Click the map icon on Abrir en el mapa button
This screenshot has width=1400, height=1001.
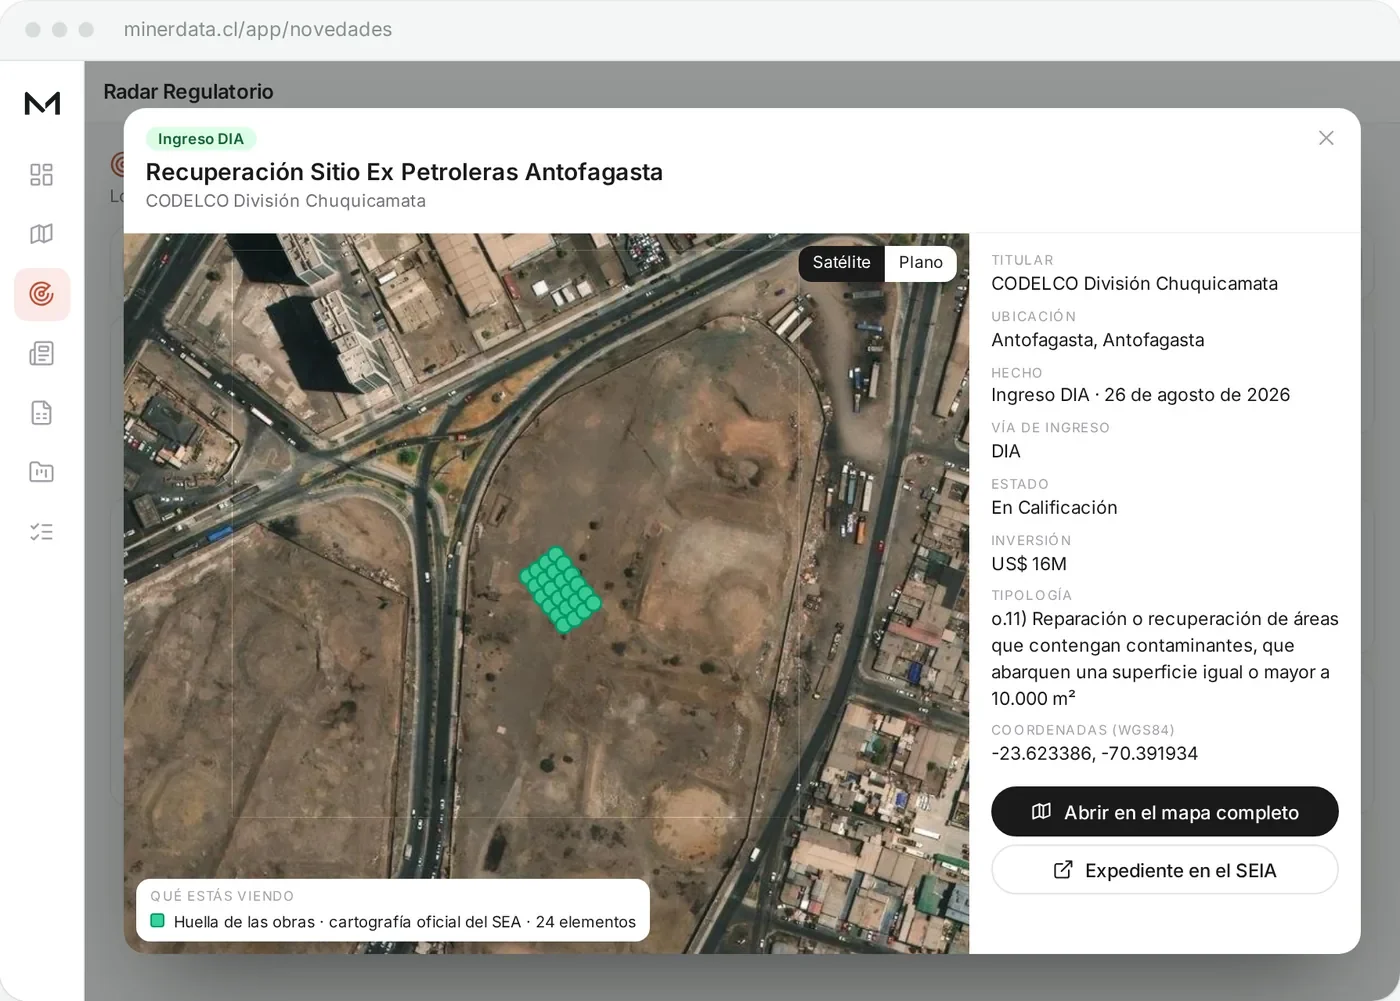pos(1041,811)
